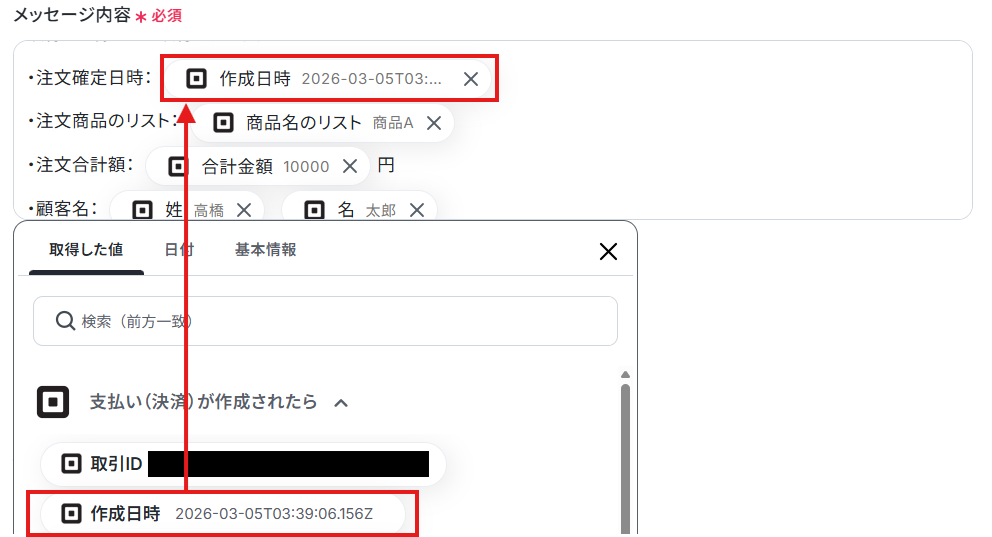This screenshot has height=537, width=992.
Task: Delete the 合計金額 10000 chip
Action: click(350, 166)
